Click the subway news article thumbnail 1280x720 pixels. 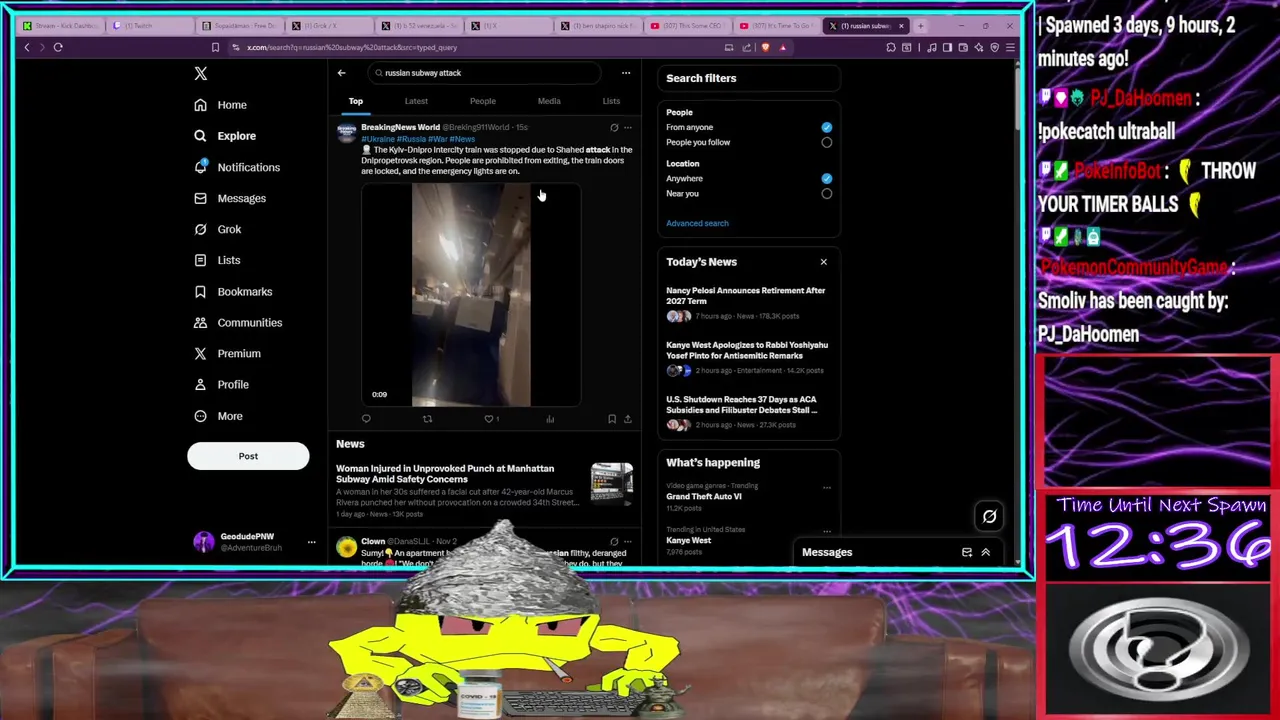click(x=612, y=482)
